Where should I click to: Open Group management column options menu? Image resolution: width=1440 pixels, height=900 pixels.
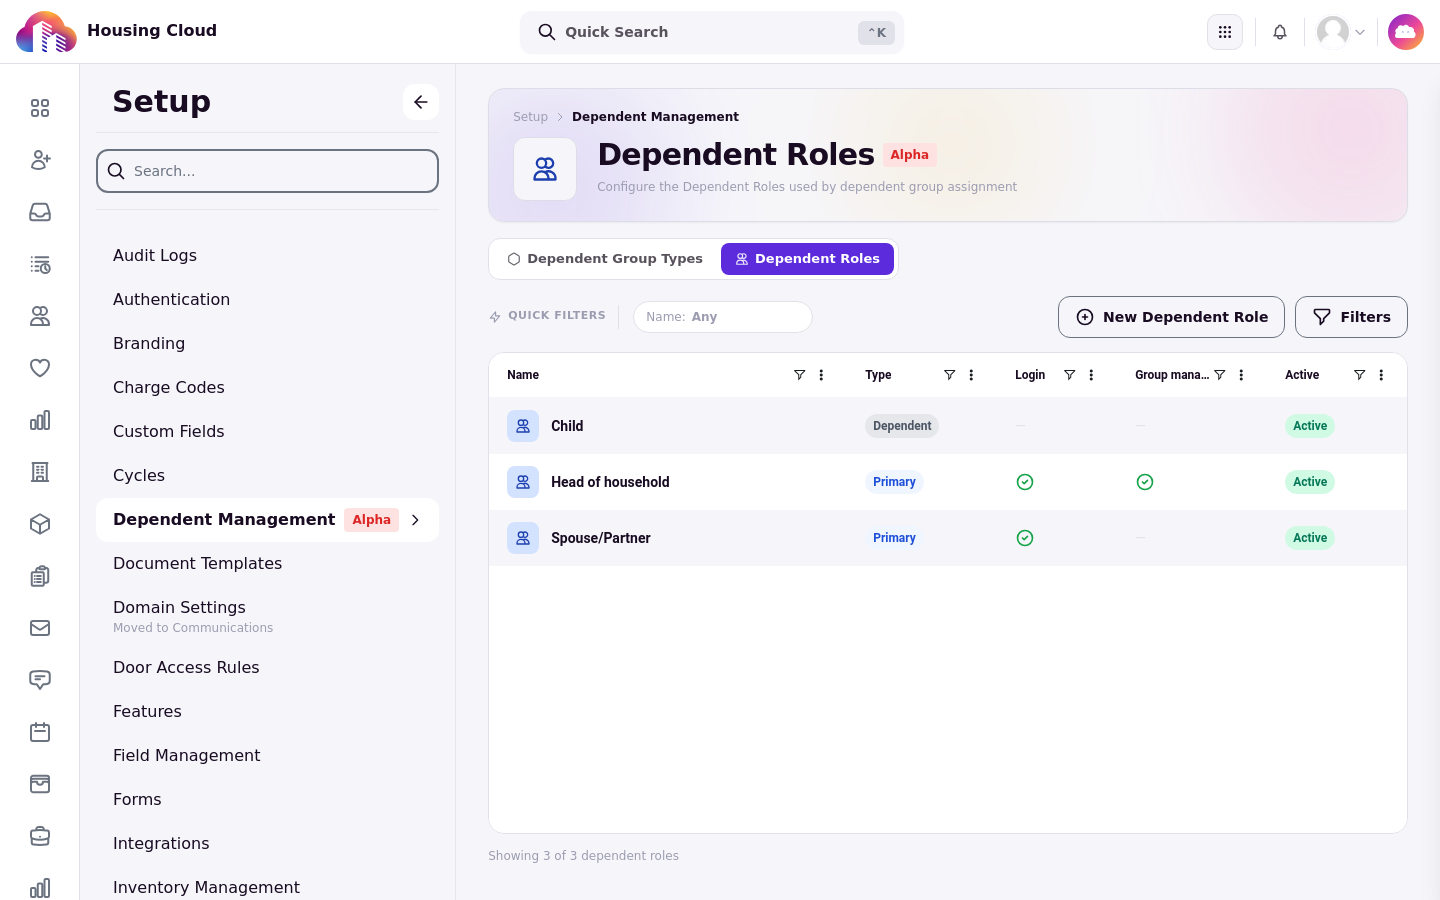[x=1241, y=375]
